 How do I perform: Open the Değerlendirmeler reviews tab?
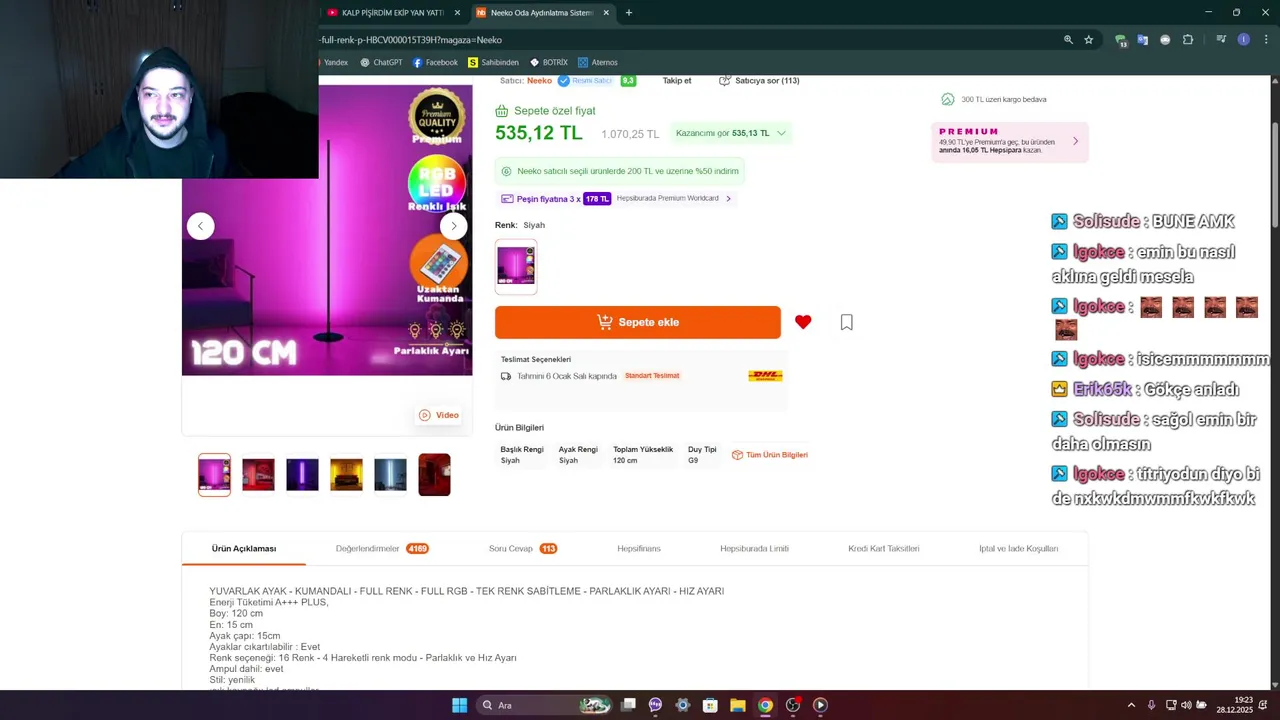pyautogui.click(x=382, y=549)
